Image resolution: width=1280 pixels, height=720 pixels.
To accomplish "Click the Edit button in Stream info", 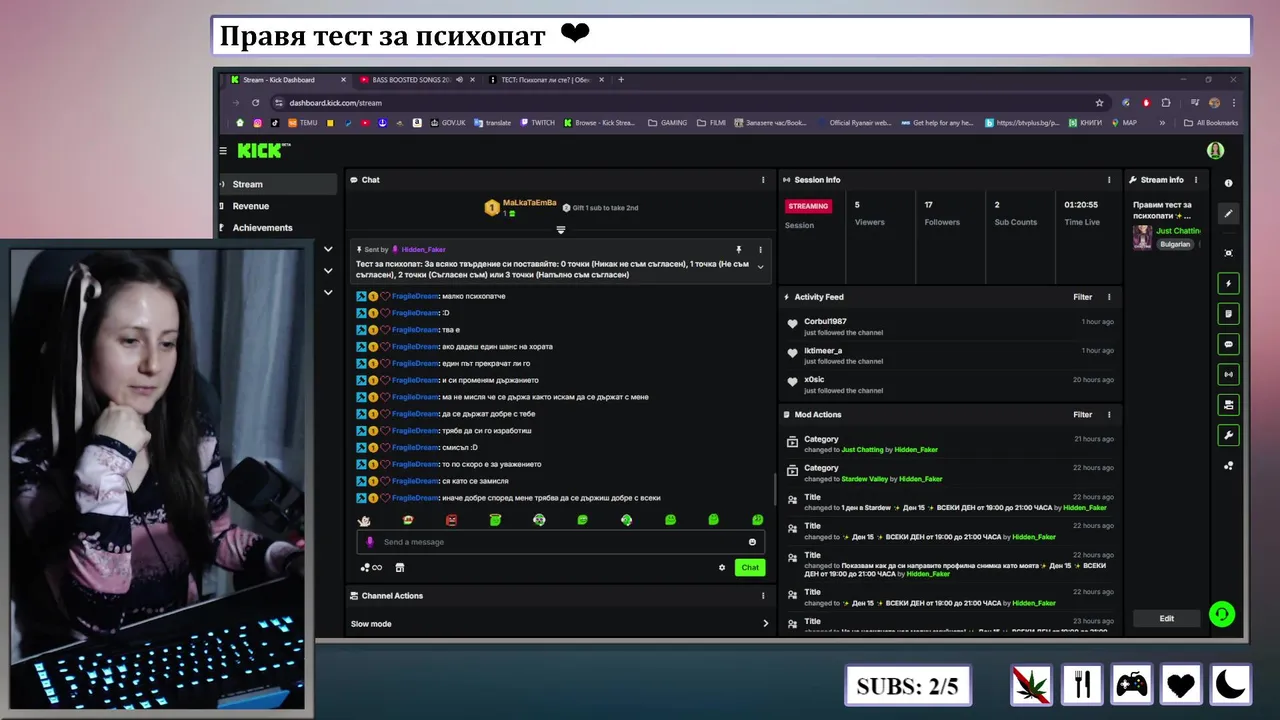I will [1166, 618].
